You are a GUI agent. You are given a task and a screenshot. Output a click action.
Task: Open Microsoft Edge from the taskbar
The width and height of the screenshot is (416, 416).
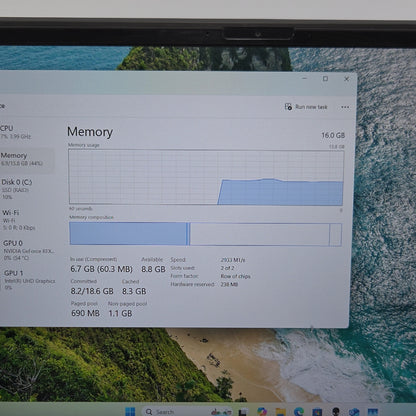[x=299, y=412]
